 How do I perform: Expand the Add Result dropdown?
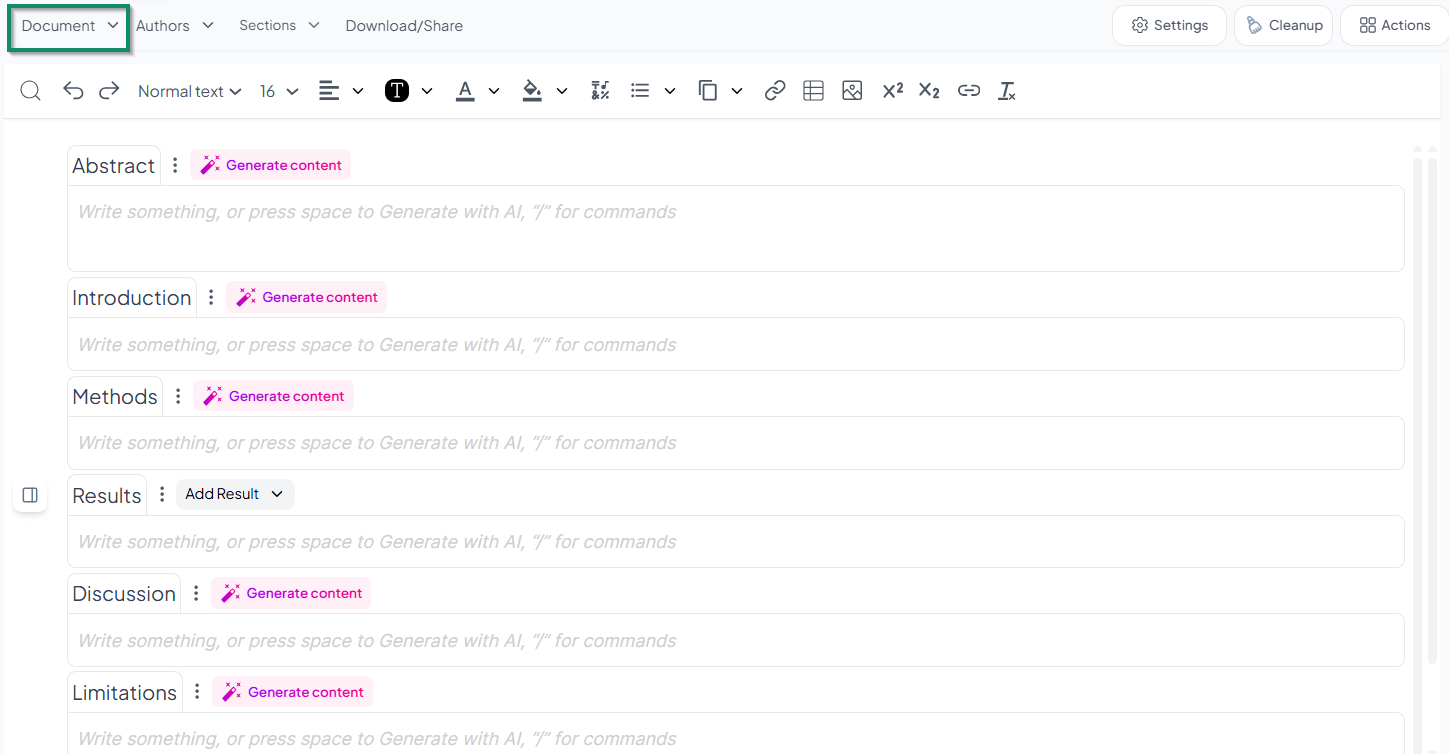[x=235, y=494]
